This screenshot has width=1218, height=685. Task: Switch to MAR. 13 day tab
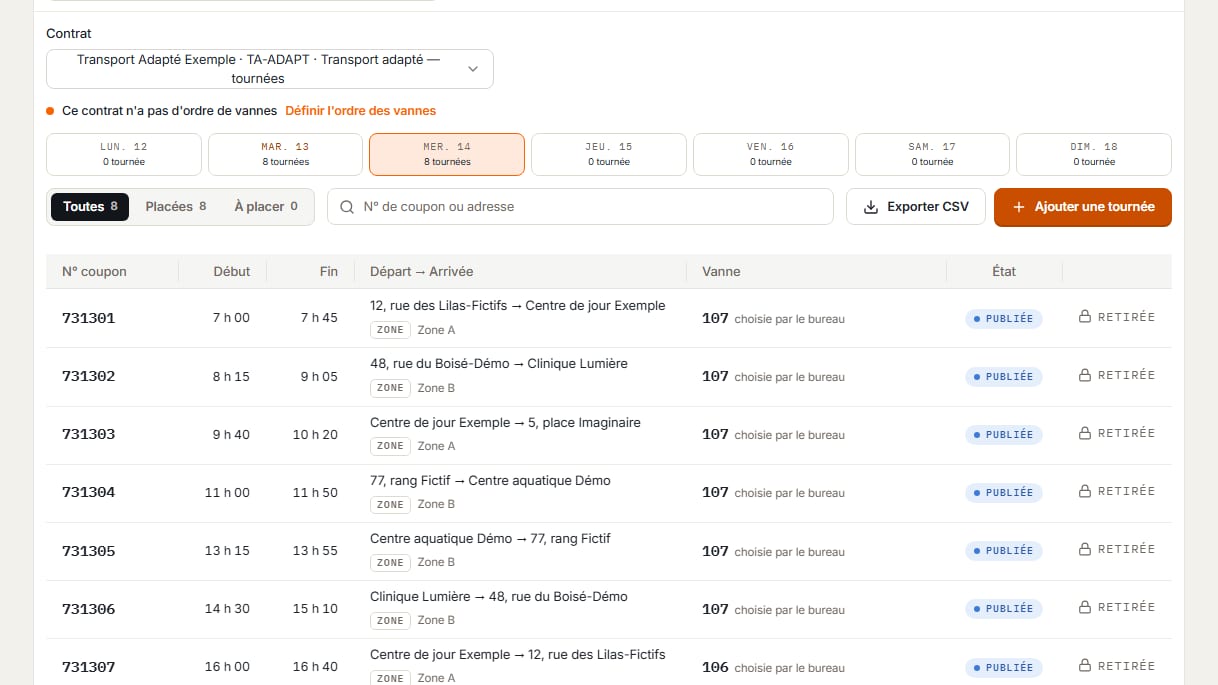click(285, 154)
